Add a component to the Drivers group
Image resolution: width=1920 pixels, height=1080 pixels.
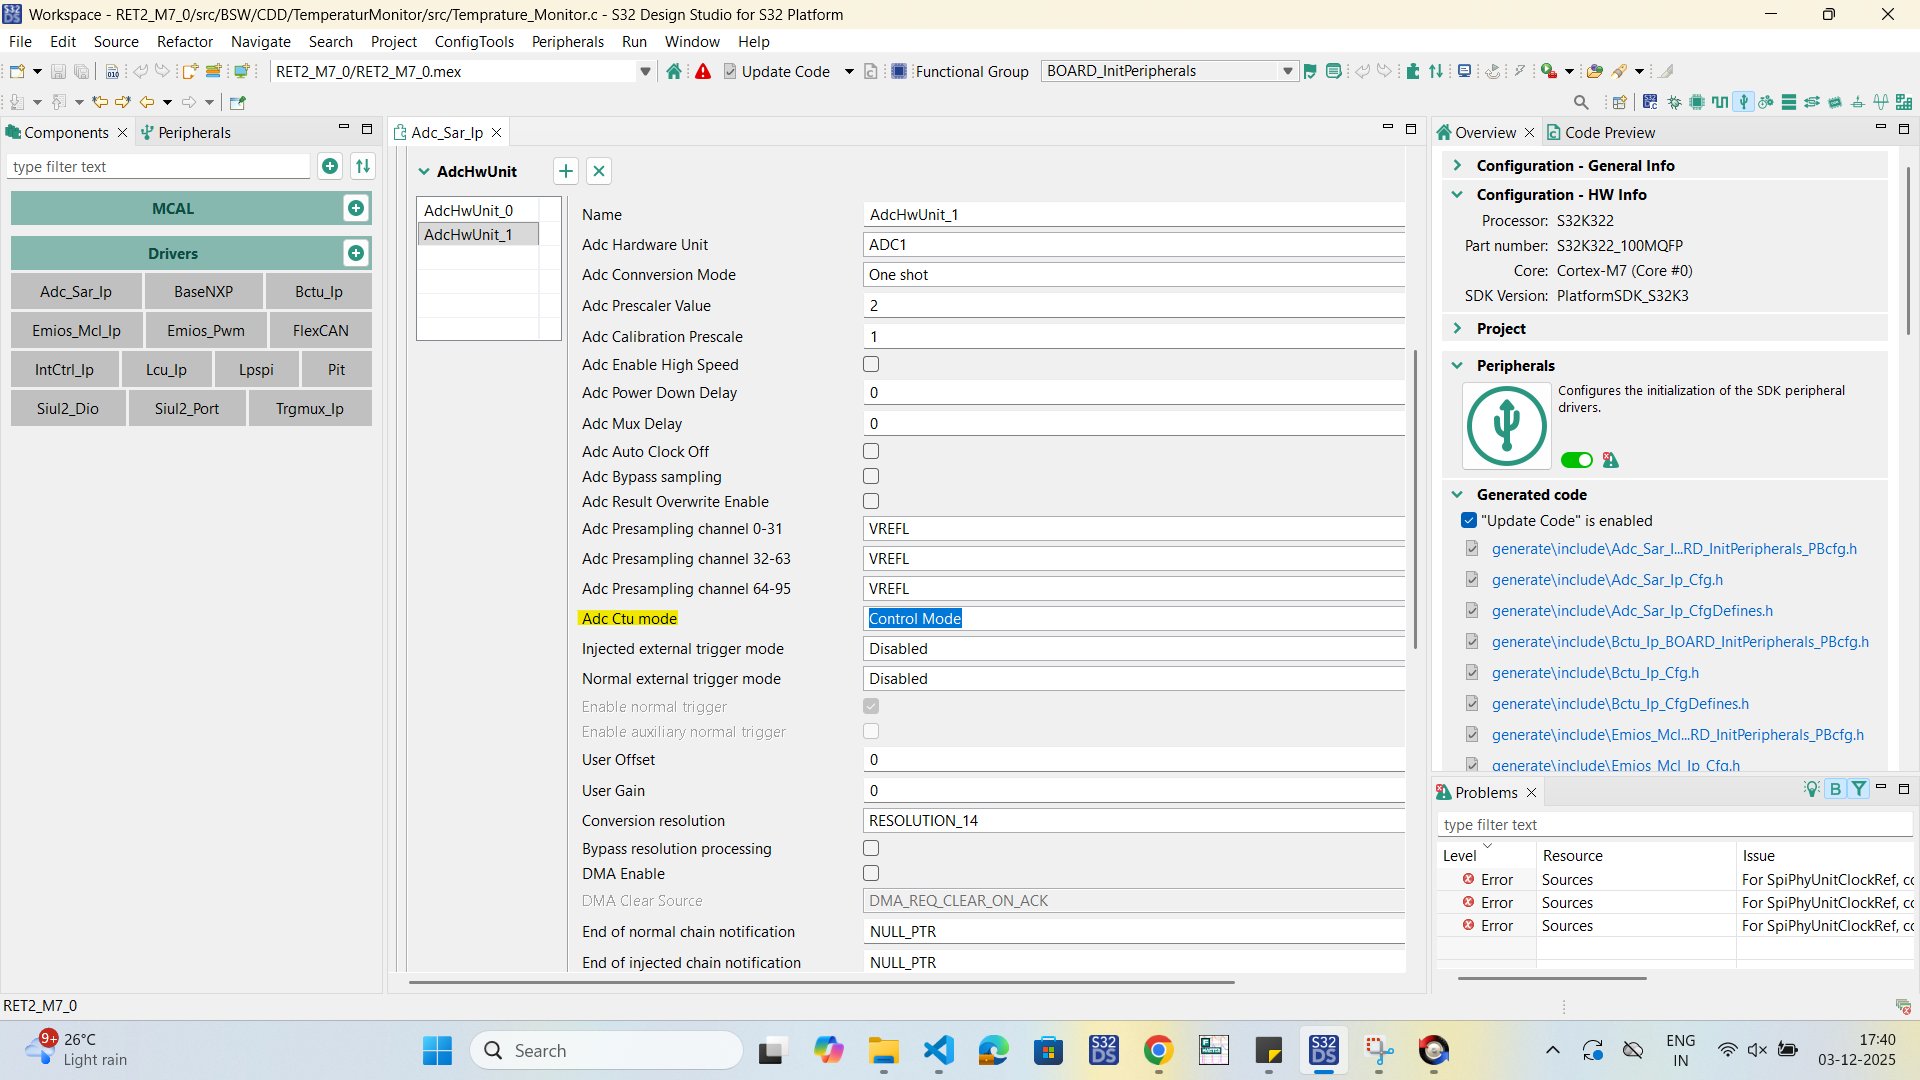pos(355,253)
